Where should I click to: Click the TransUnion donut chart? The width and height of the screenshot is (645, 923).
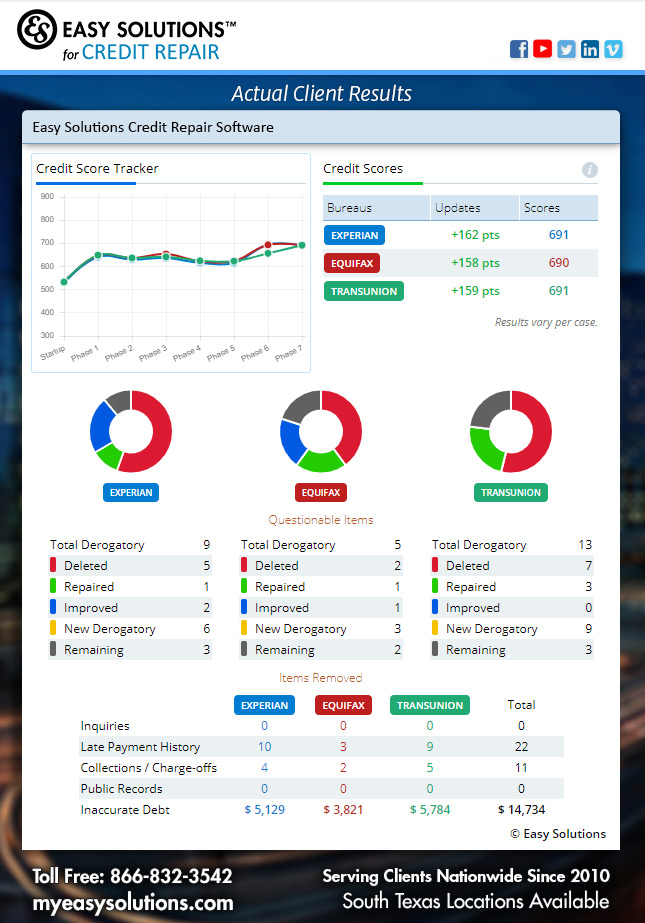coord(510,431)
